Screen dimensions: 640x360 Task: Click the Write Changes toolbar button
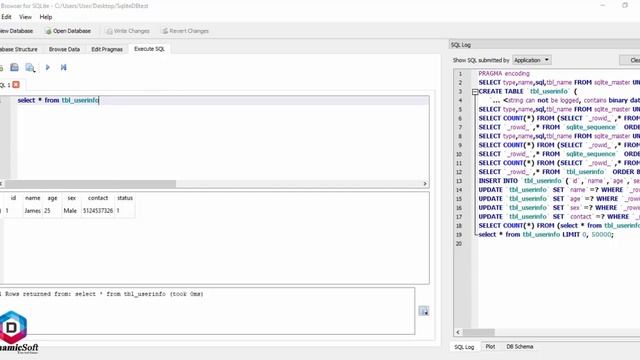(128, 31)
